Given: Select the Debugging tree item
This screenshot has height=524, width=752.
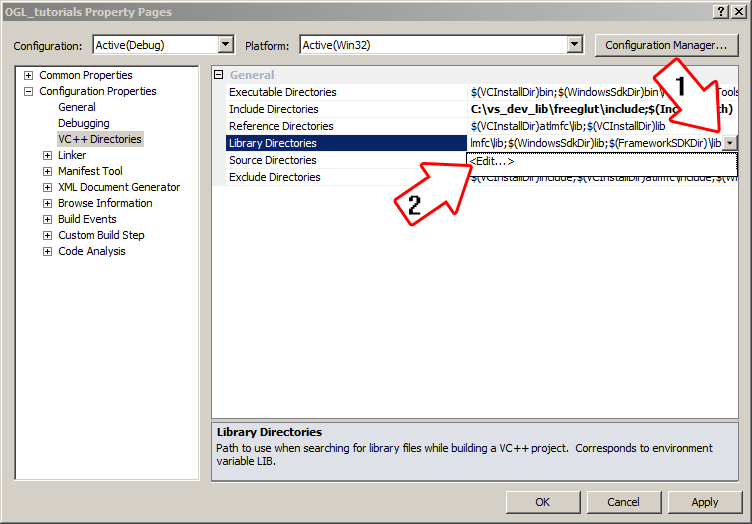Looking at the screenshot, I should click(x=83, y=123).
